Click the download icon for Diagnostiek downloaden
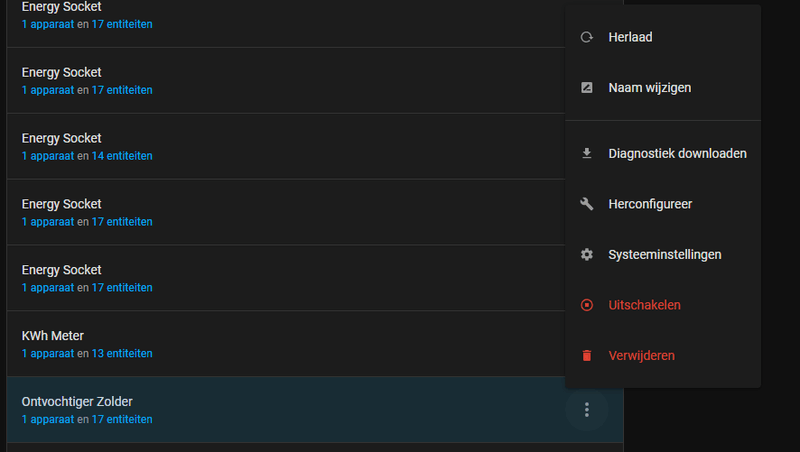Image resolution: width=800 pixels, height=452 pixels. pos(587,154)
